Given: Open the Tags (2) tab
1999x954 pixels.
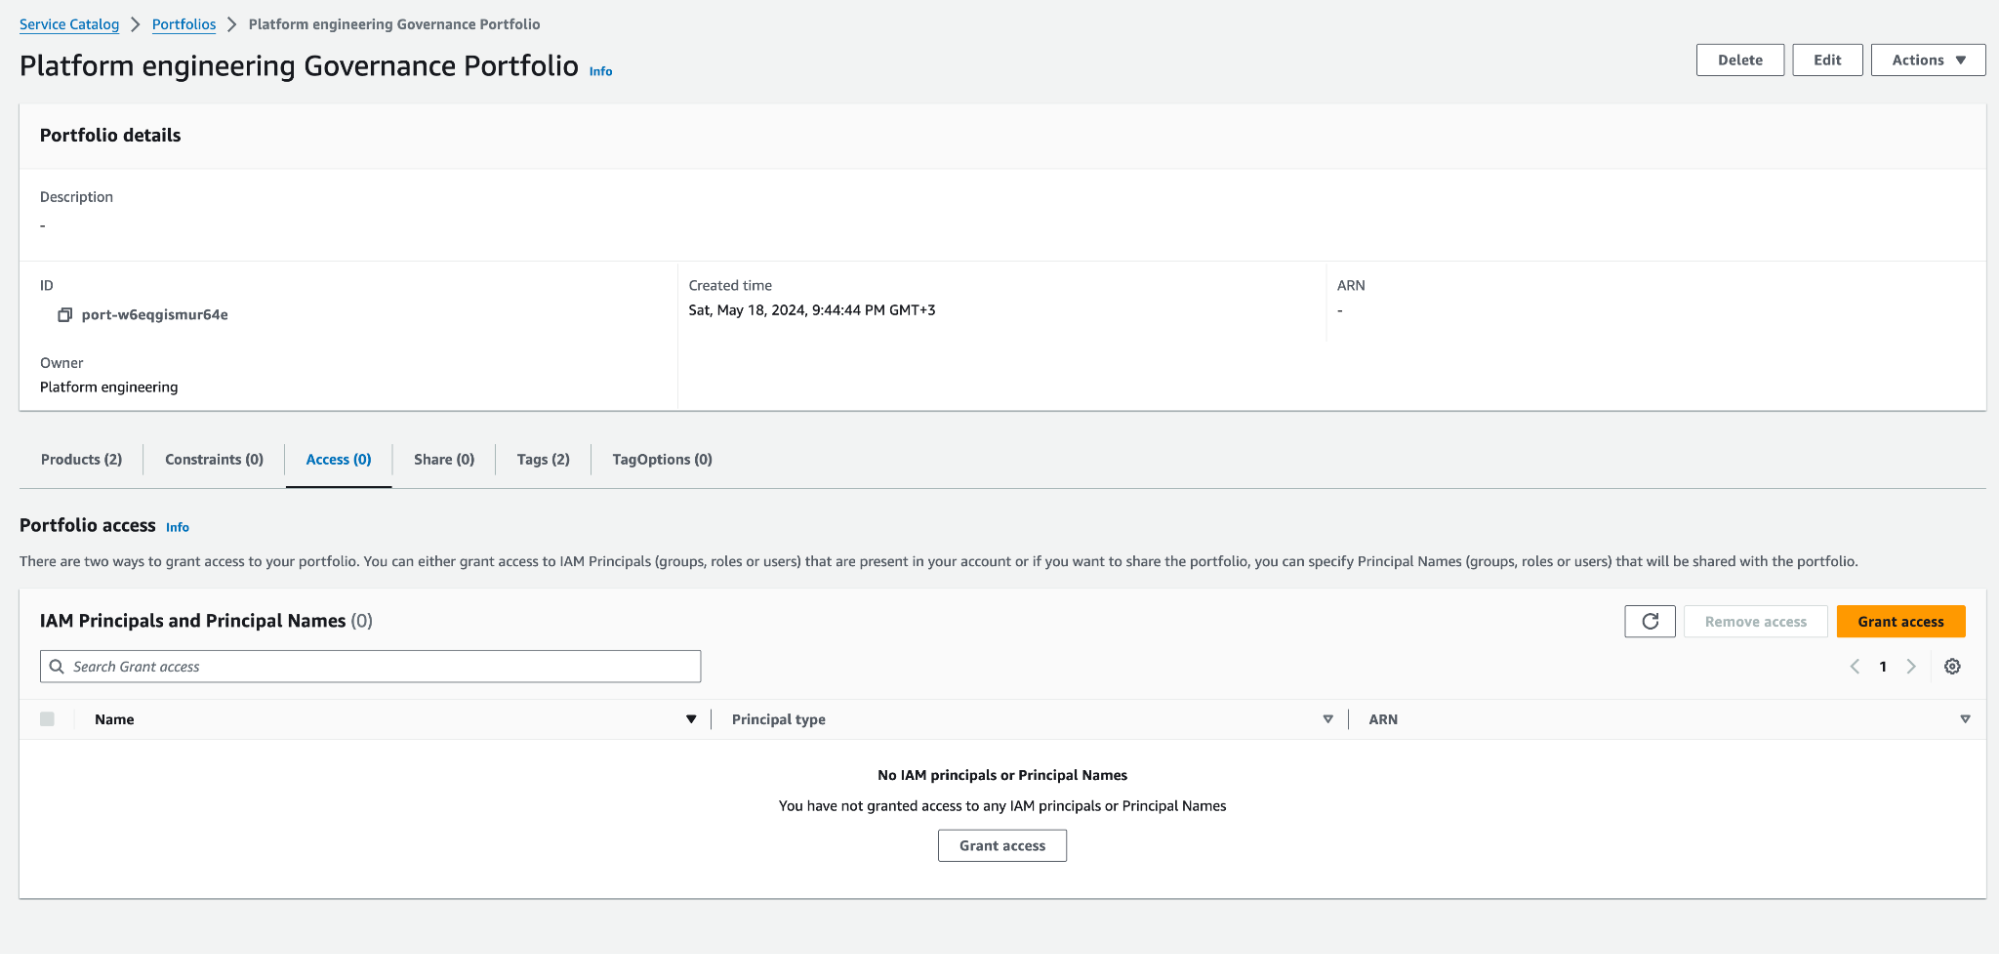Looking at the screenshot, I should tap(543, 459).
